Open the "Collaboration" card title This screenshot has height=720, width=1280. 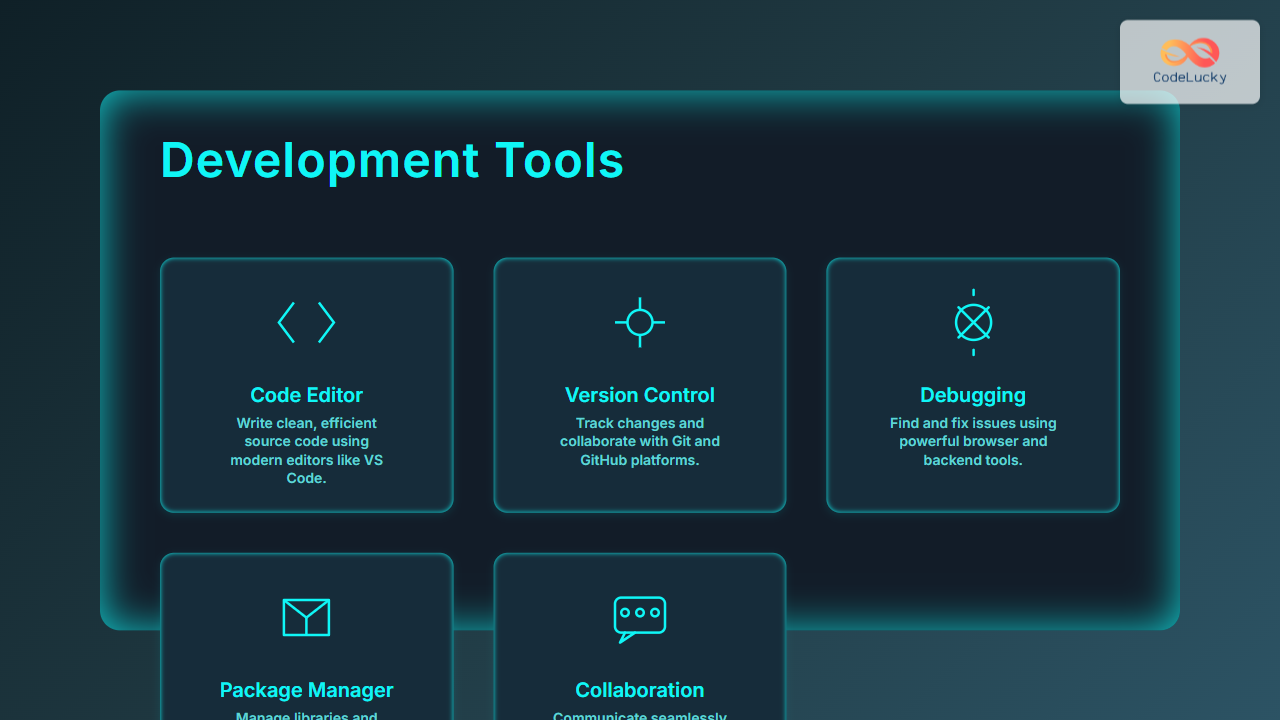(640, 690)
